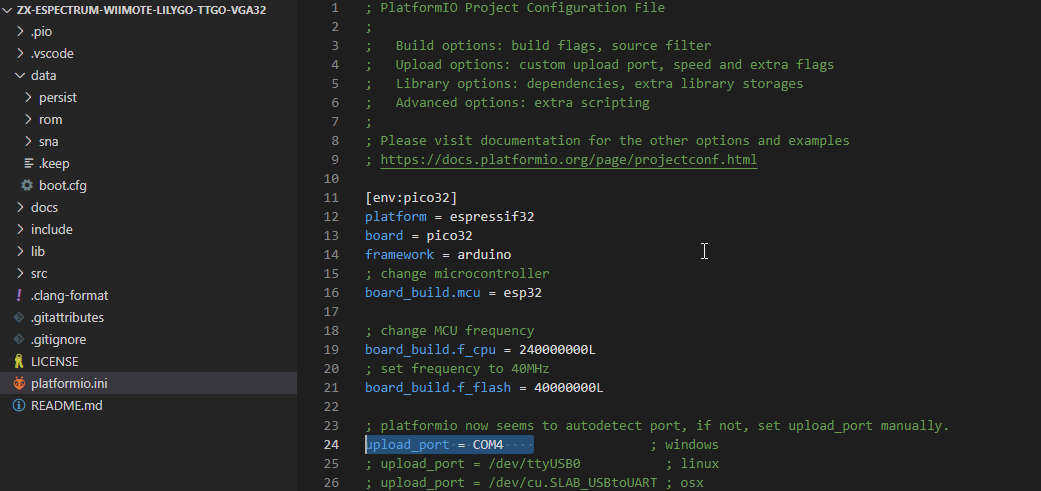This screenshot has width=1041, height=491.
Task: Click line number 24 in the gutter
Action: 331,445
